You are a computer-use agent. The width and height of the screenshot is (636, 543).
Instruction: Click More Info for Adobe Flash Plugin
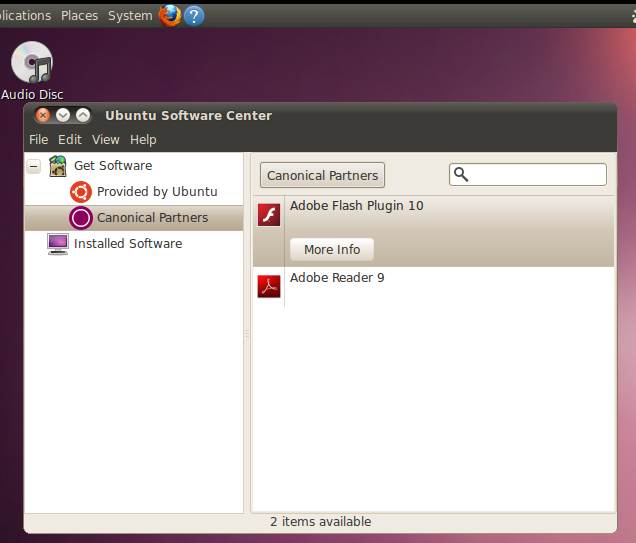tap(332, 249)
